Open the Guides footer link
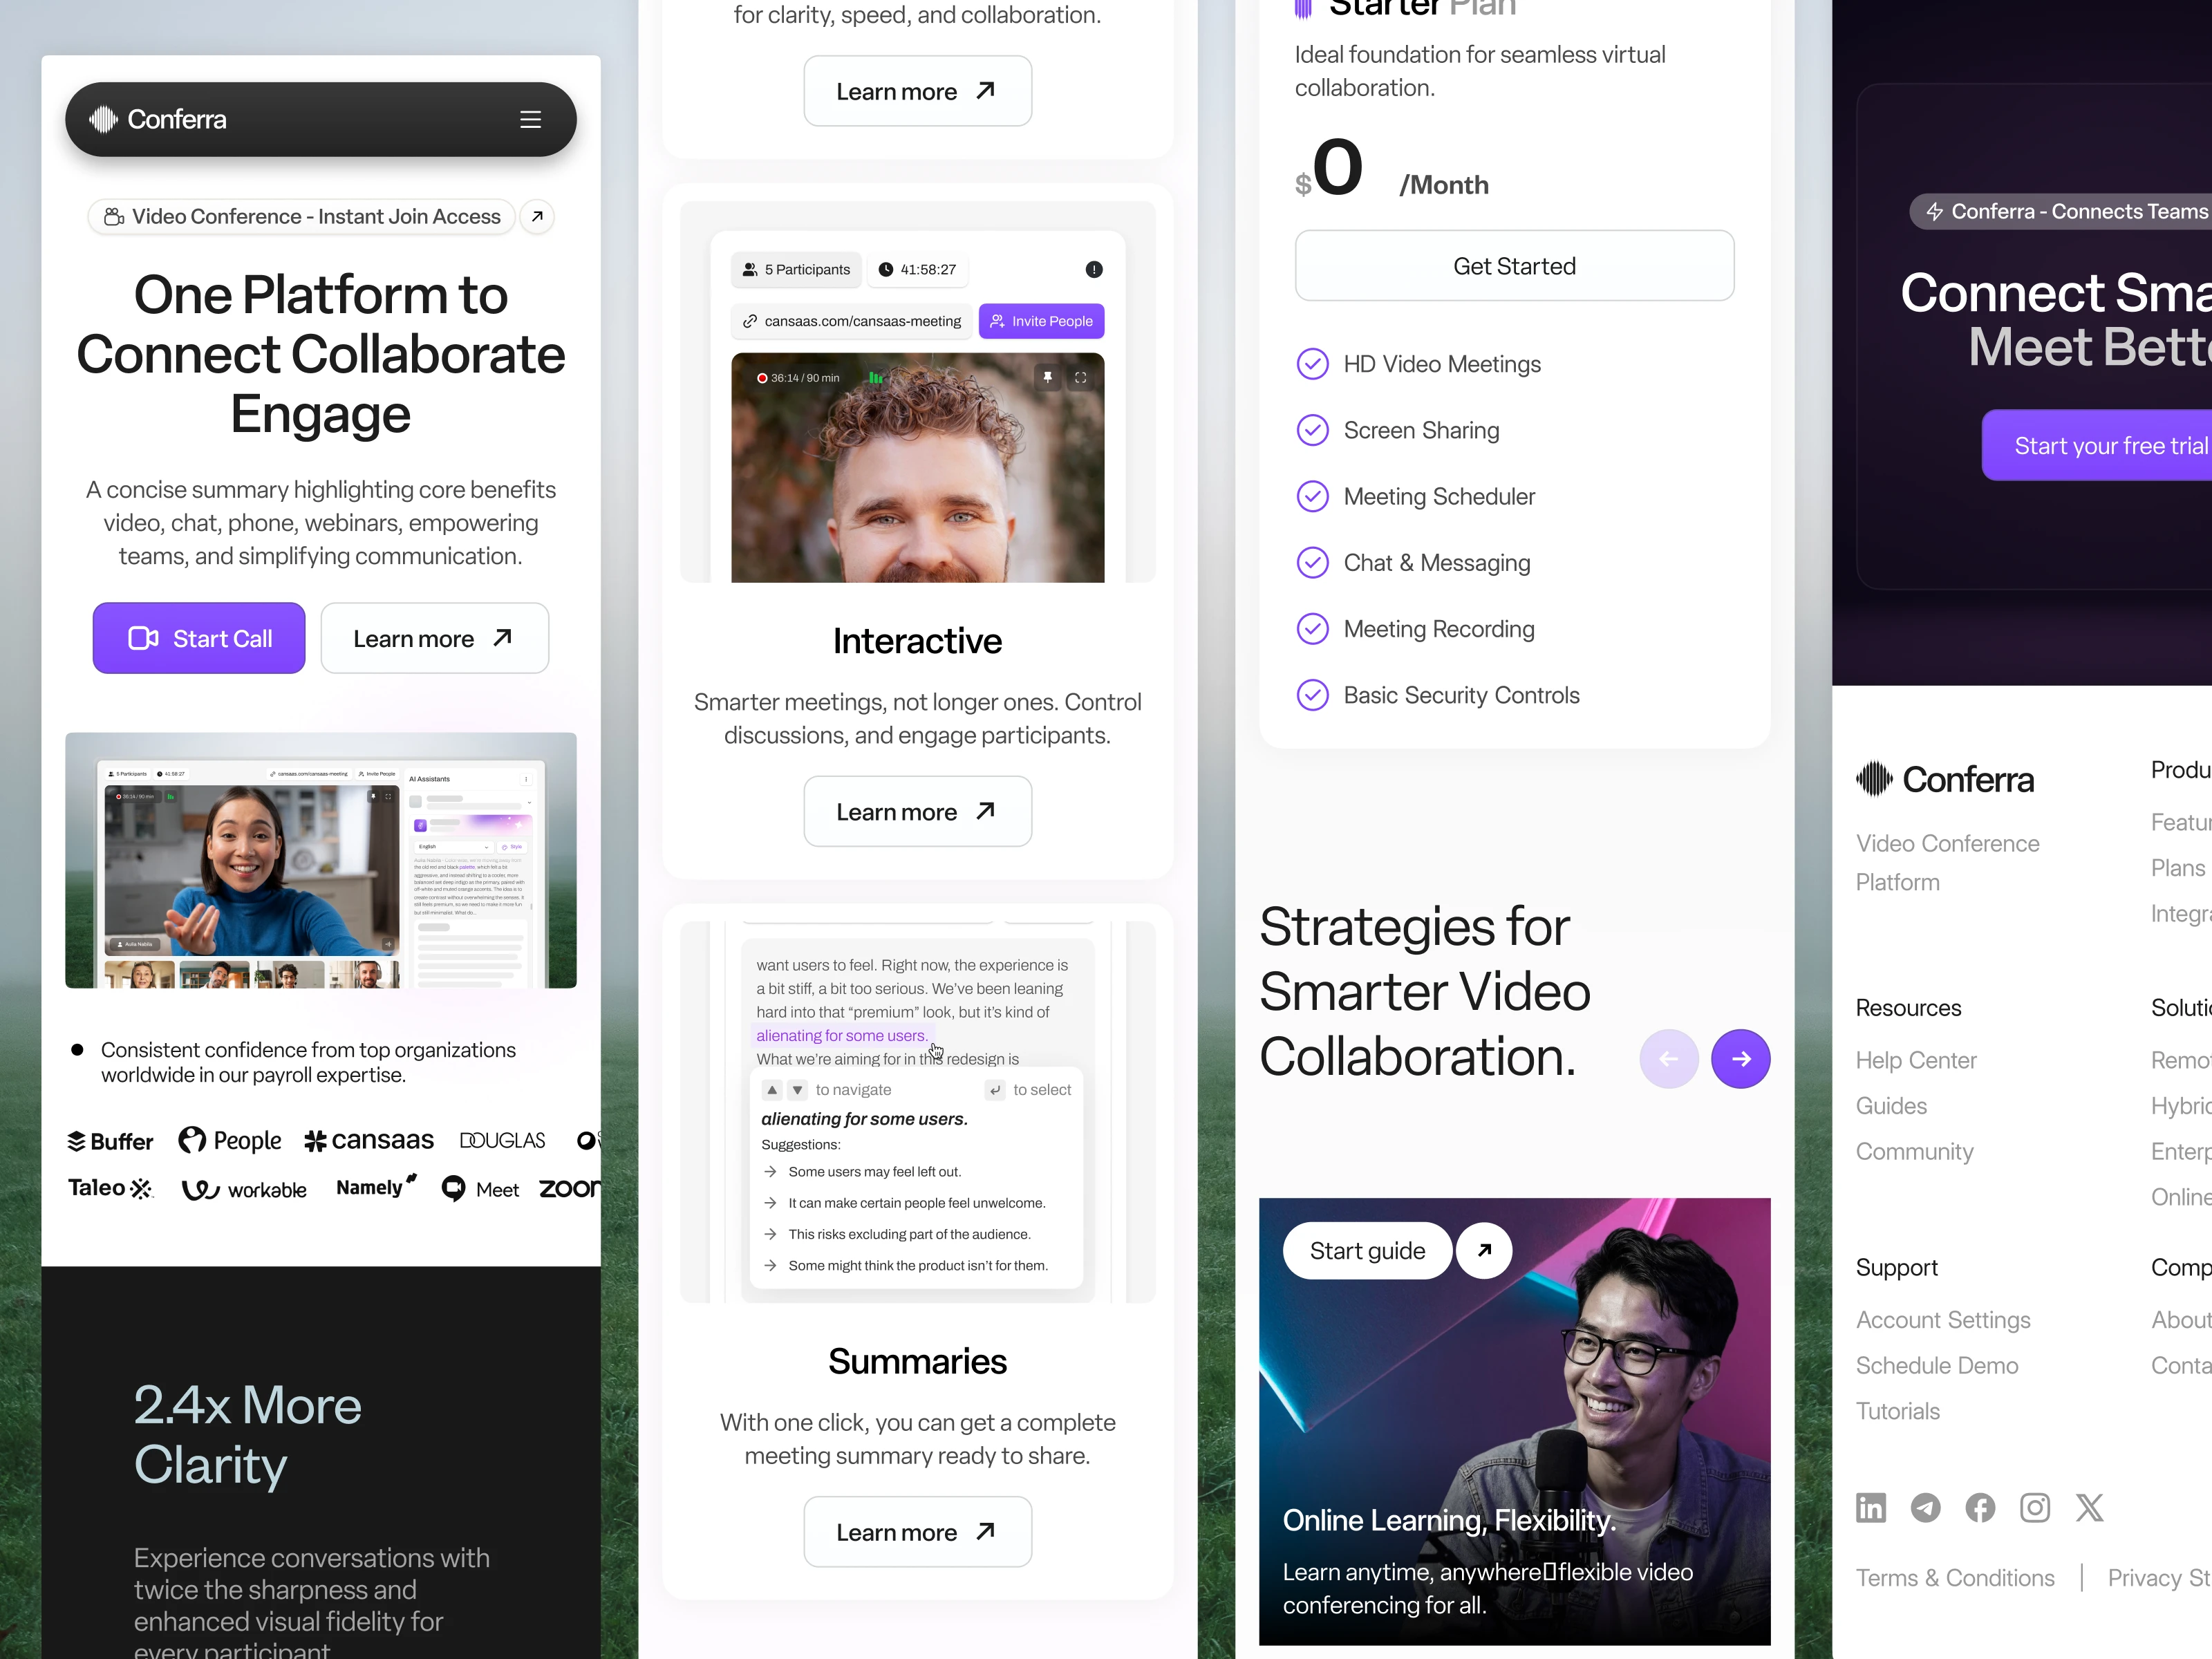 1891,1106
